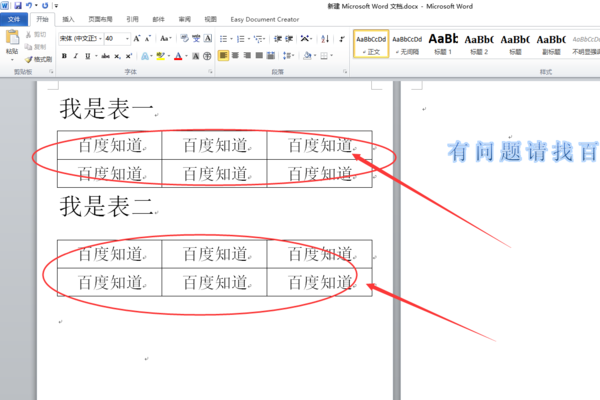Click the Text Effects glowing A icon
The width and height of the screenshot is (600, 400).
(145, 56)
